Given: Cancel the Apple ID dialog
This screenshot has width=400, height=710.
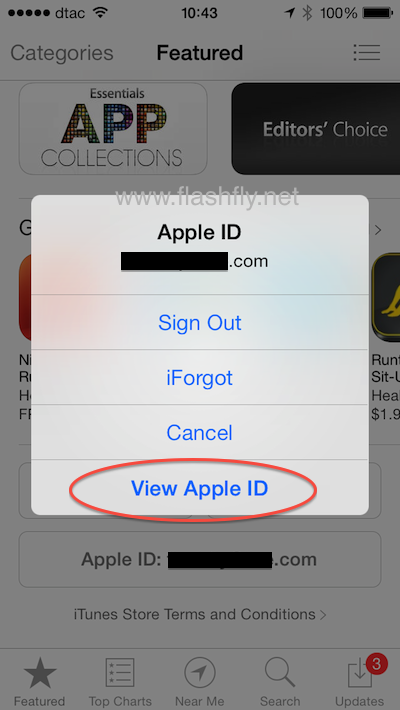Looking at the screenshot, I should (200, 432).
